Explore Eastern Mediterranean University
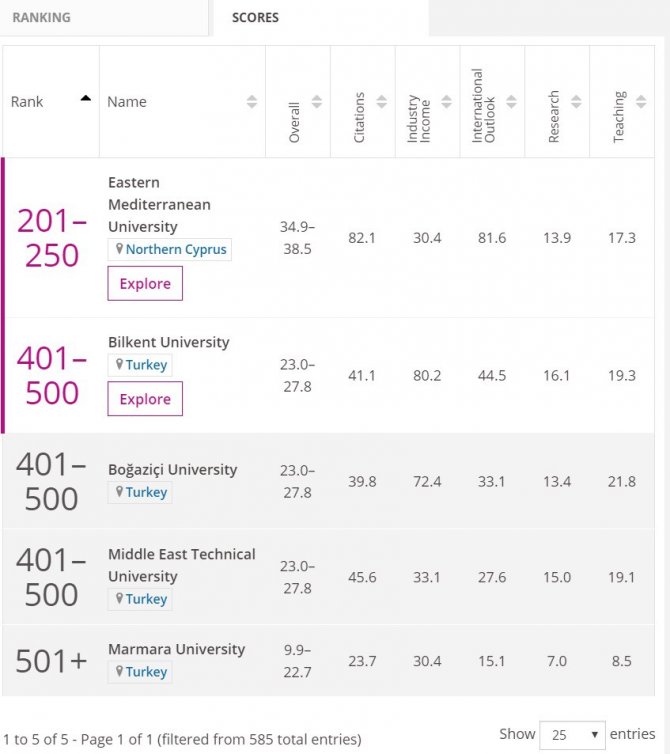This screenshot has width=670, height=754. pos(145,284)
